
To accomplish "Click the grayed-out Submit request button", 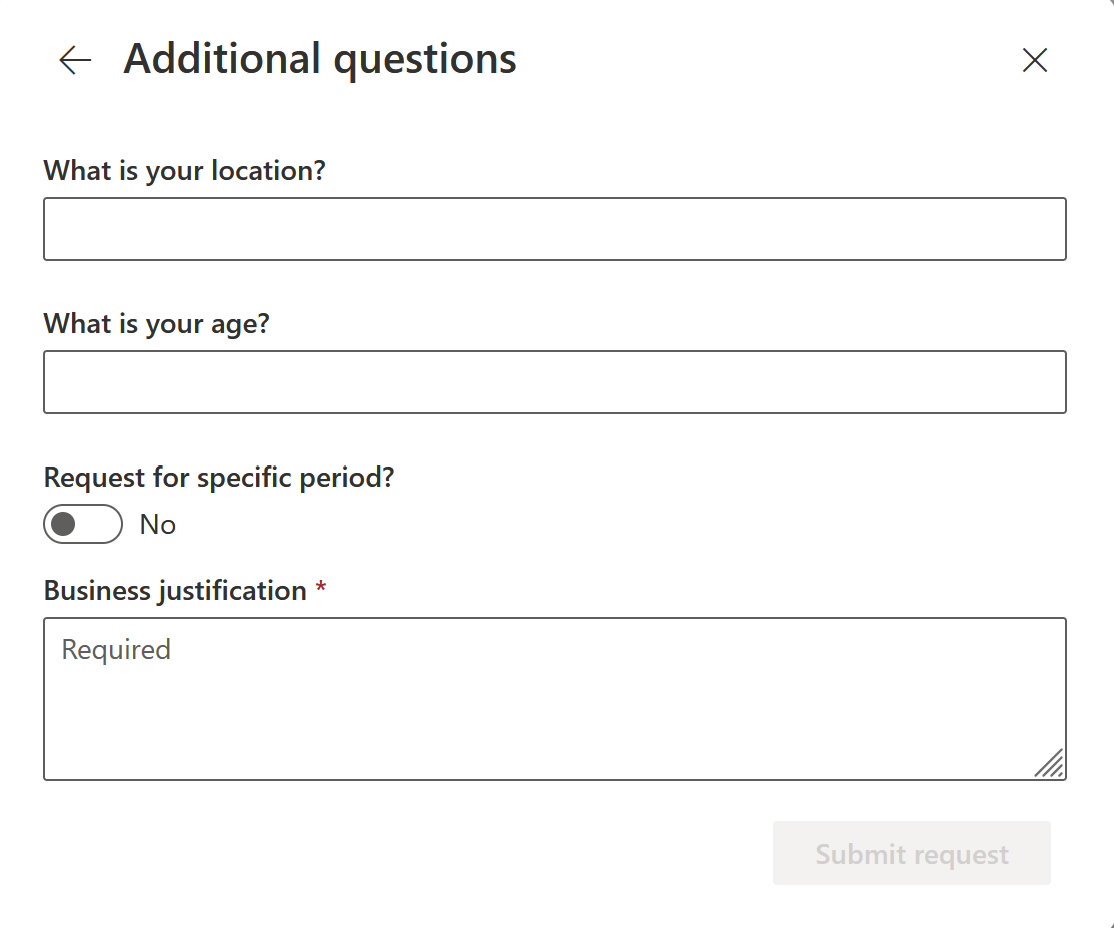I will [911, 853].
